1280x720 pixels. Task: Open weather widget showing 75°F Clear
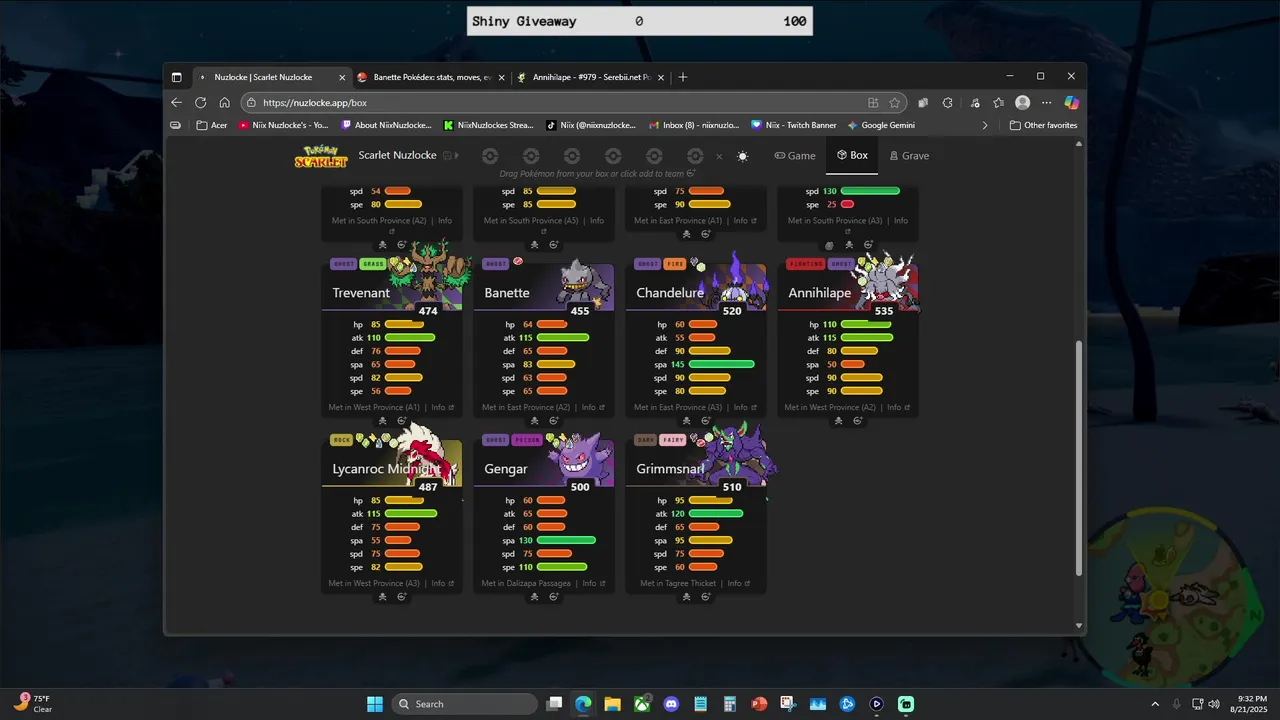click(x=33, y=704)
